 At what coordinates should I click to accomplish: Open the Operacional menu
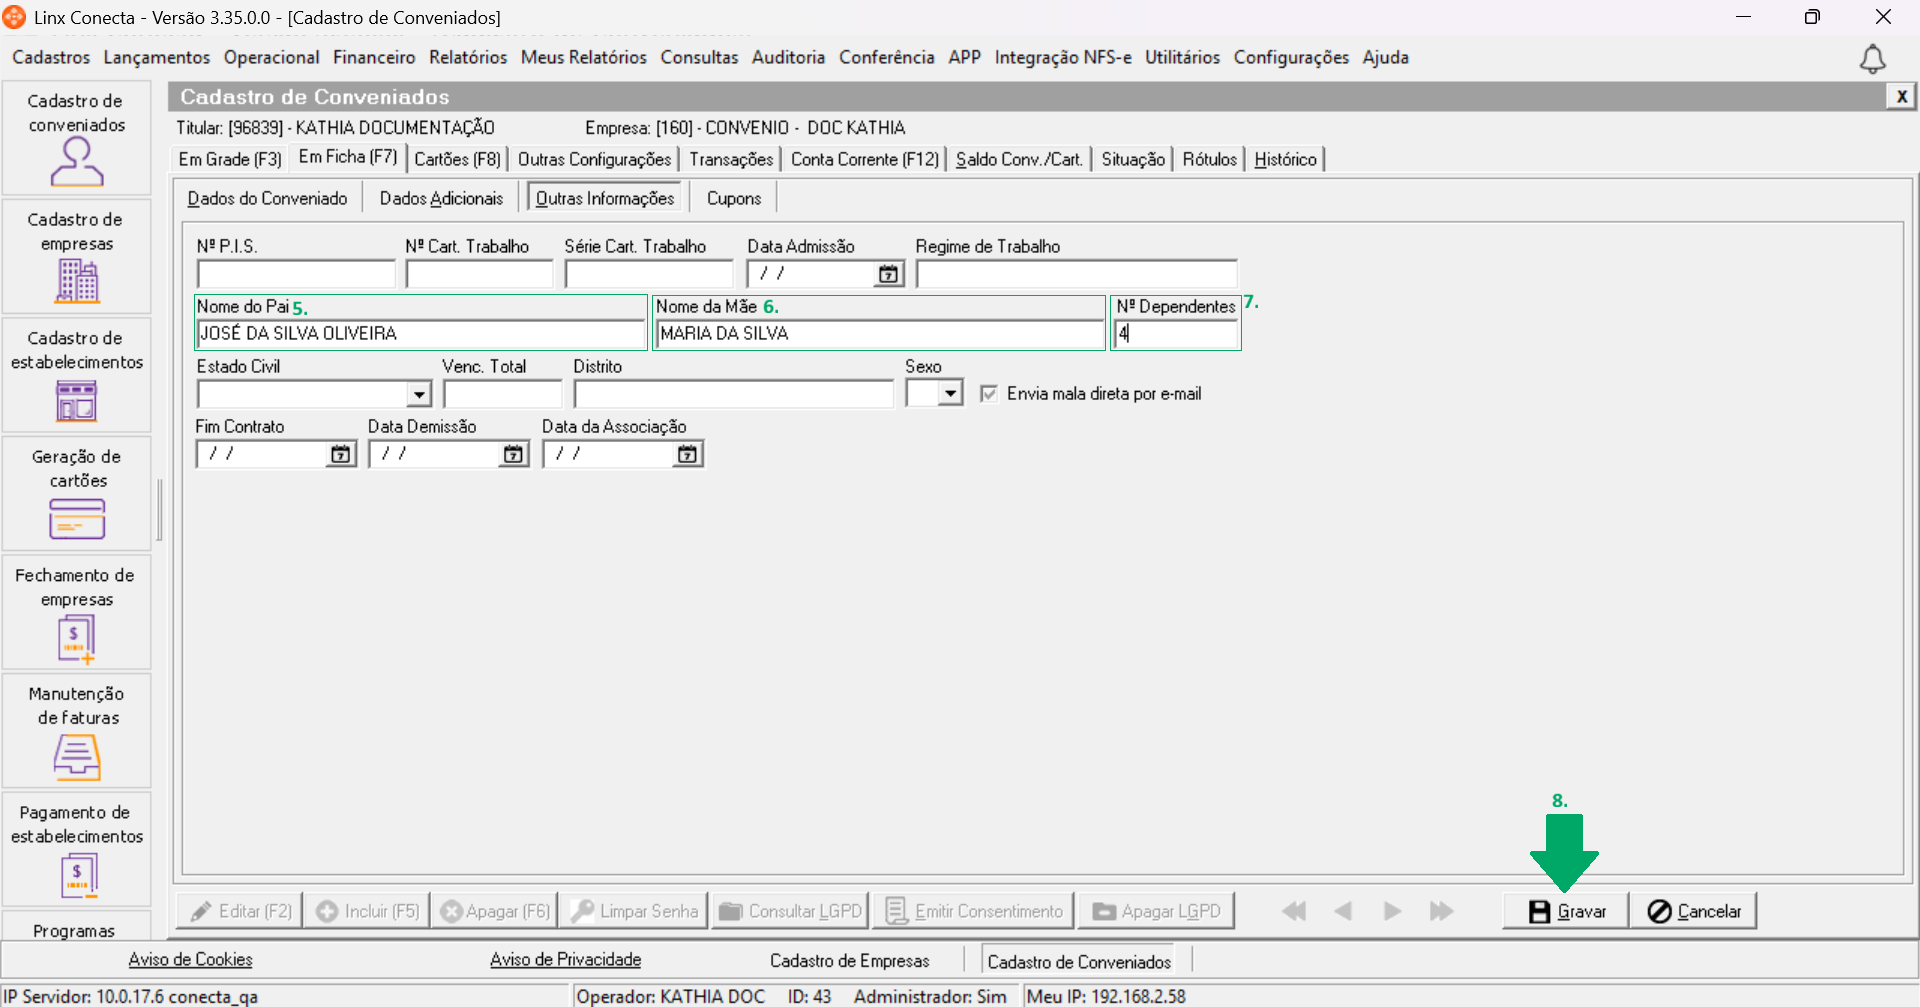[272, 58]
